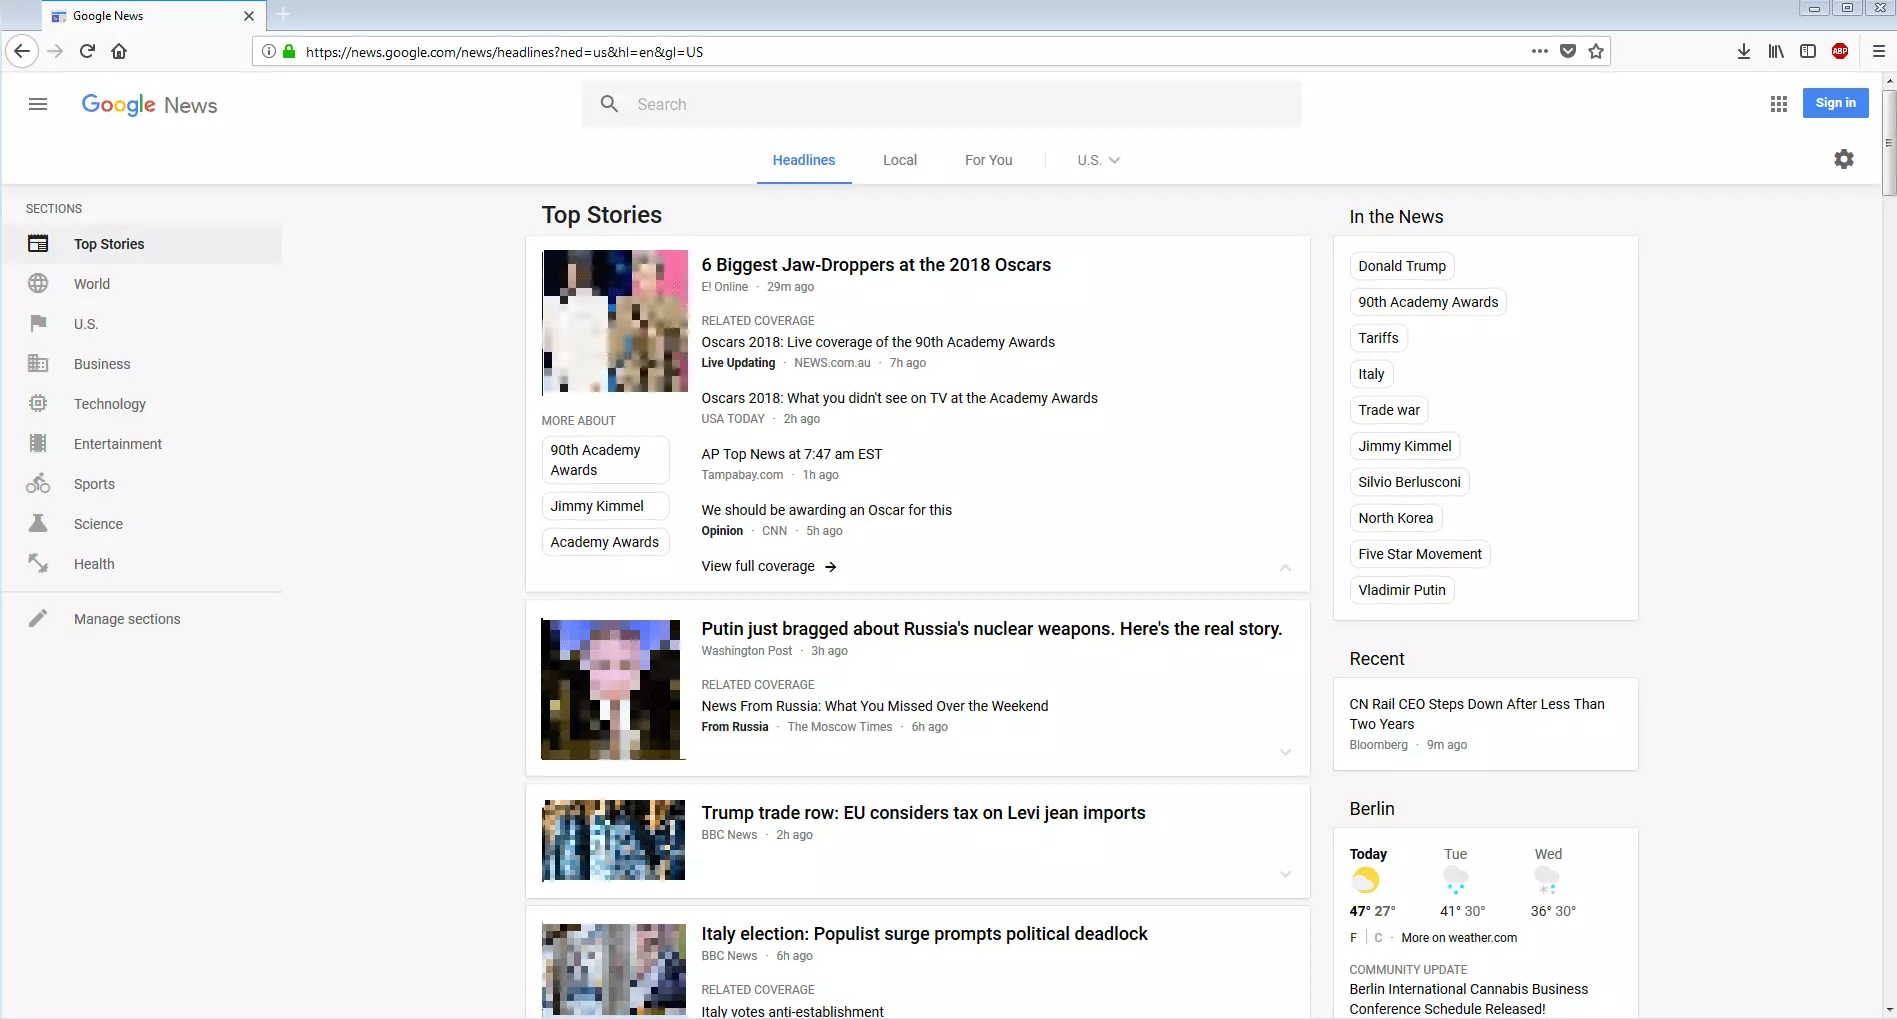Go to browser home page
Image resolution: width=1897 pixels, height=1019 pixels.
119,51
